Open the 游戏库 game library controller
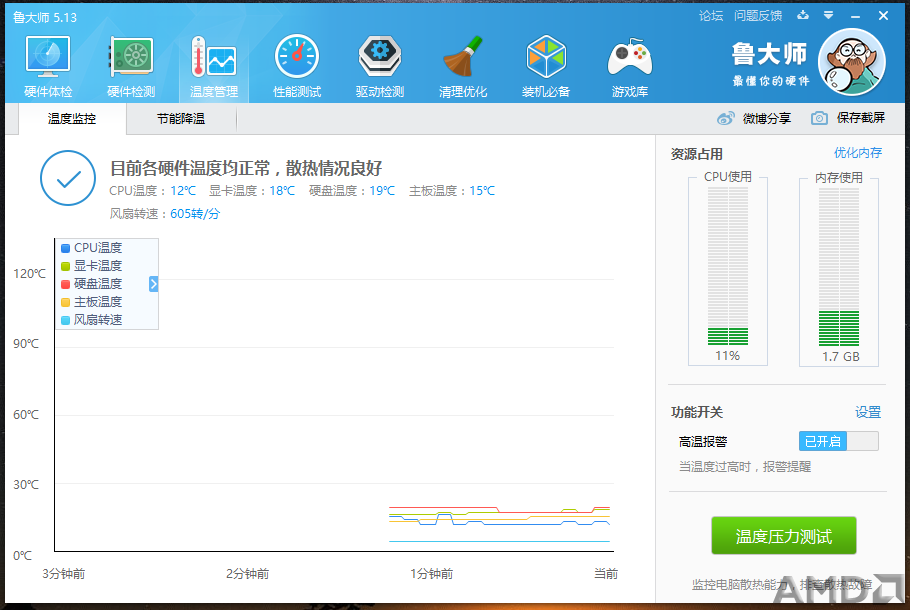 (x=630, y=66)
